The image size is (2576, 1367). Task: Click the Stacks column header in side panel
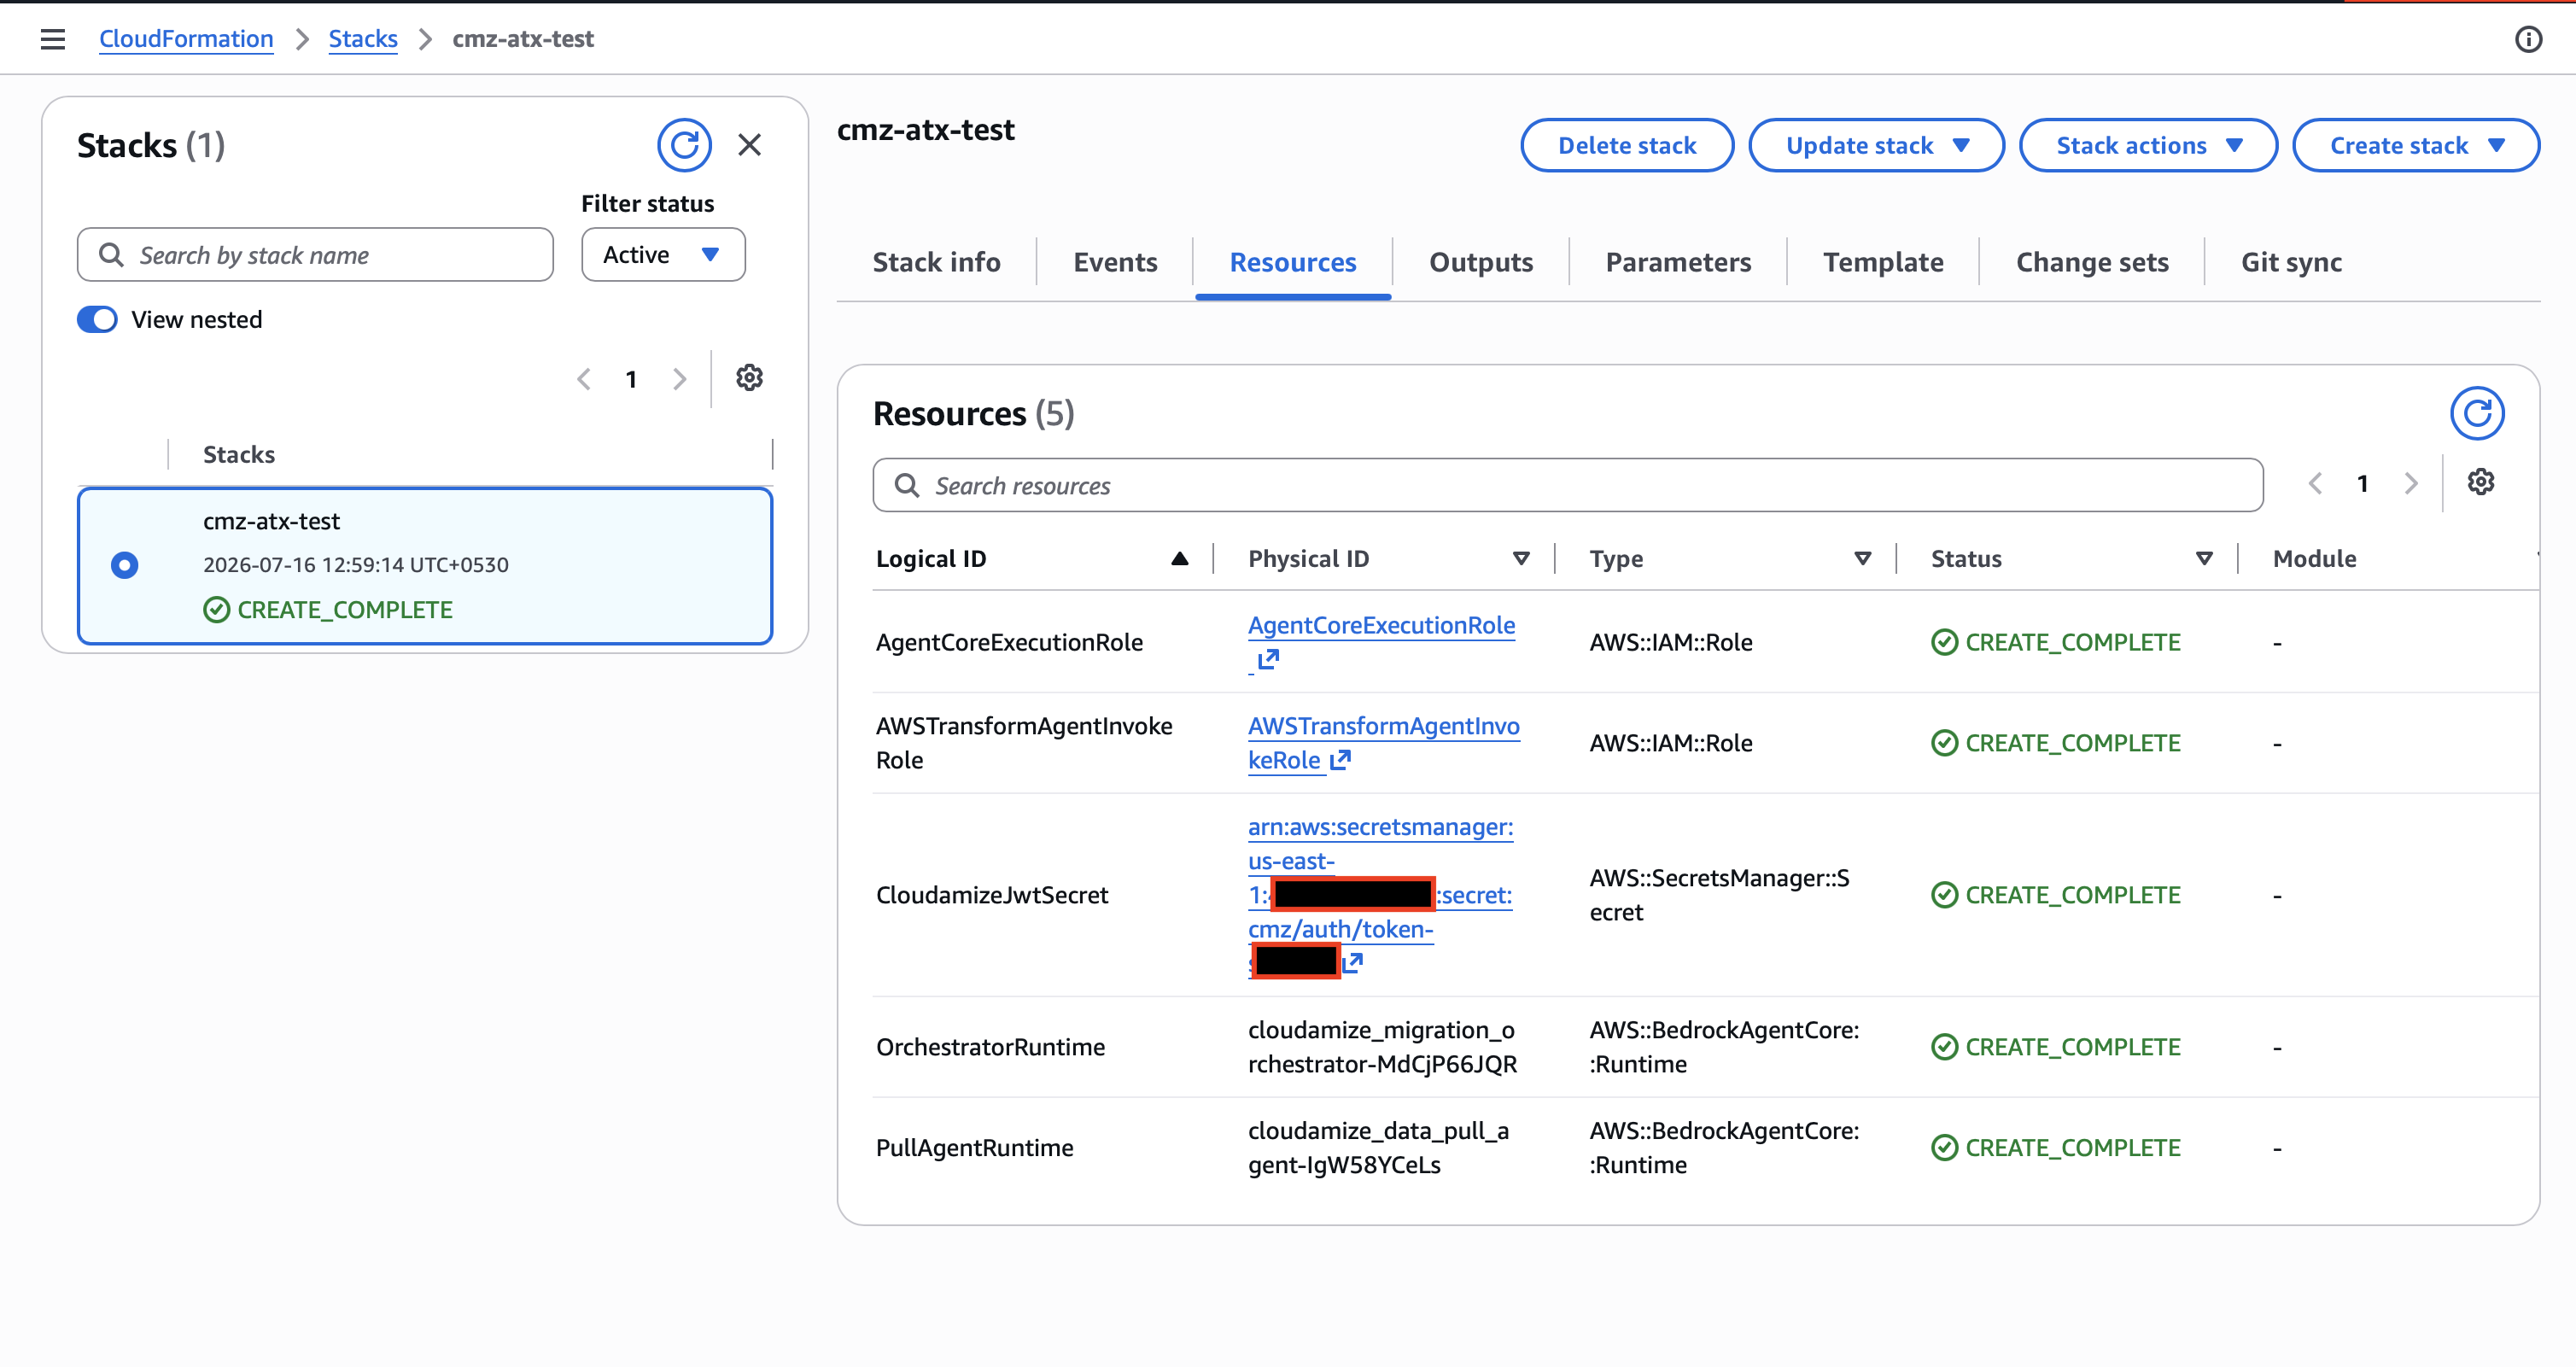pos(239,455)
